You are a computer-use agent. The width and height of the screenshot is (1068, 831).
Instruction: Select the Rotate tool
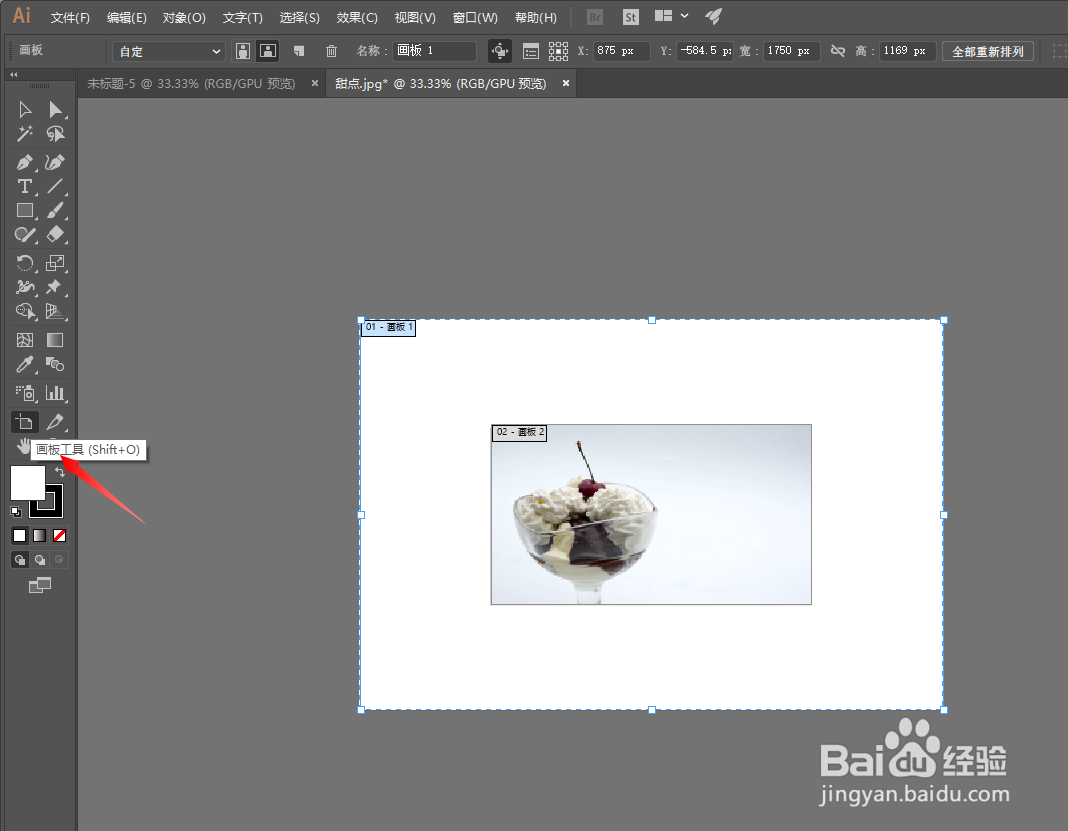[x=25, y=263]
